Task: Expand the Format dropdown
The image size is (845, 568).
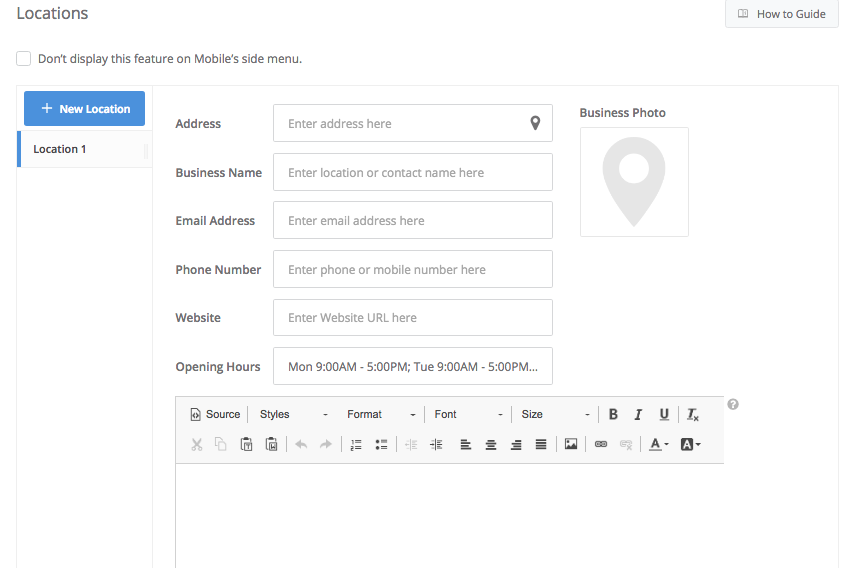Action: (x=380, y=415)
